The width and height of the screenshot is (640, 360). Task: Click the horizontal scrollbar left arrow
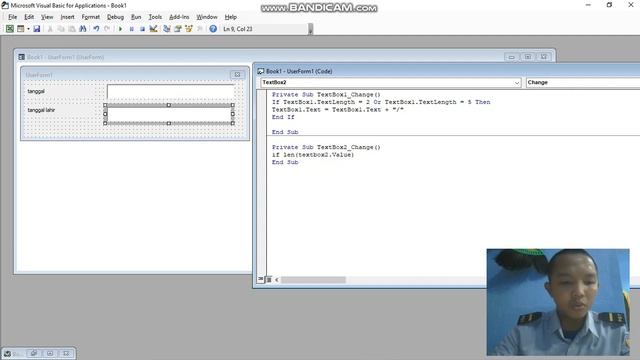click(x=277, y=280)
